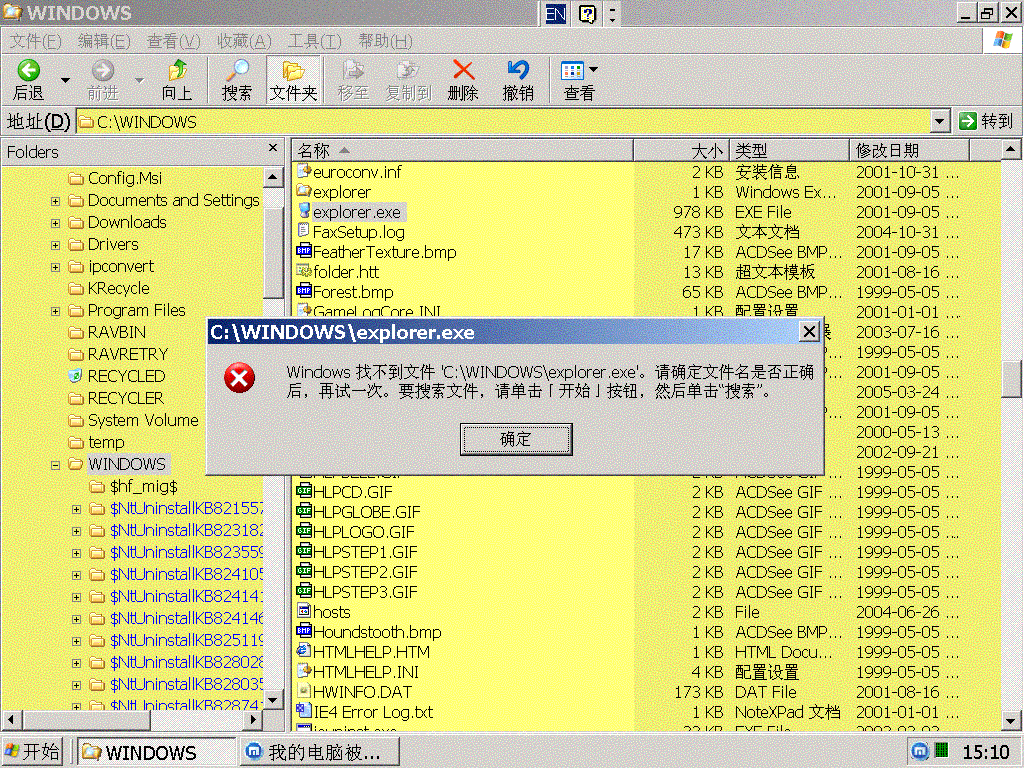Viewport: 1024px width, 768px height.
Task: Select the folder.htt file icon
Action: [304, 271]
